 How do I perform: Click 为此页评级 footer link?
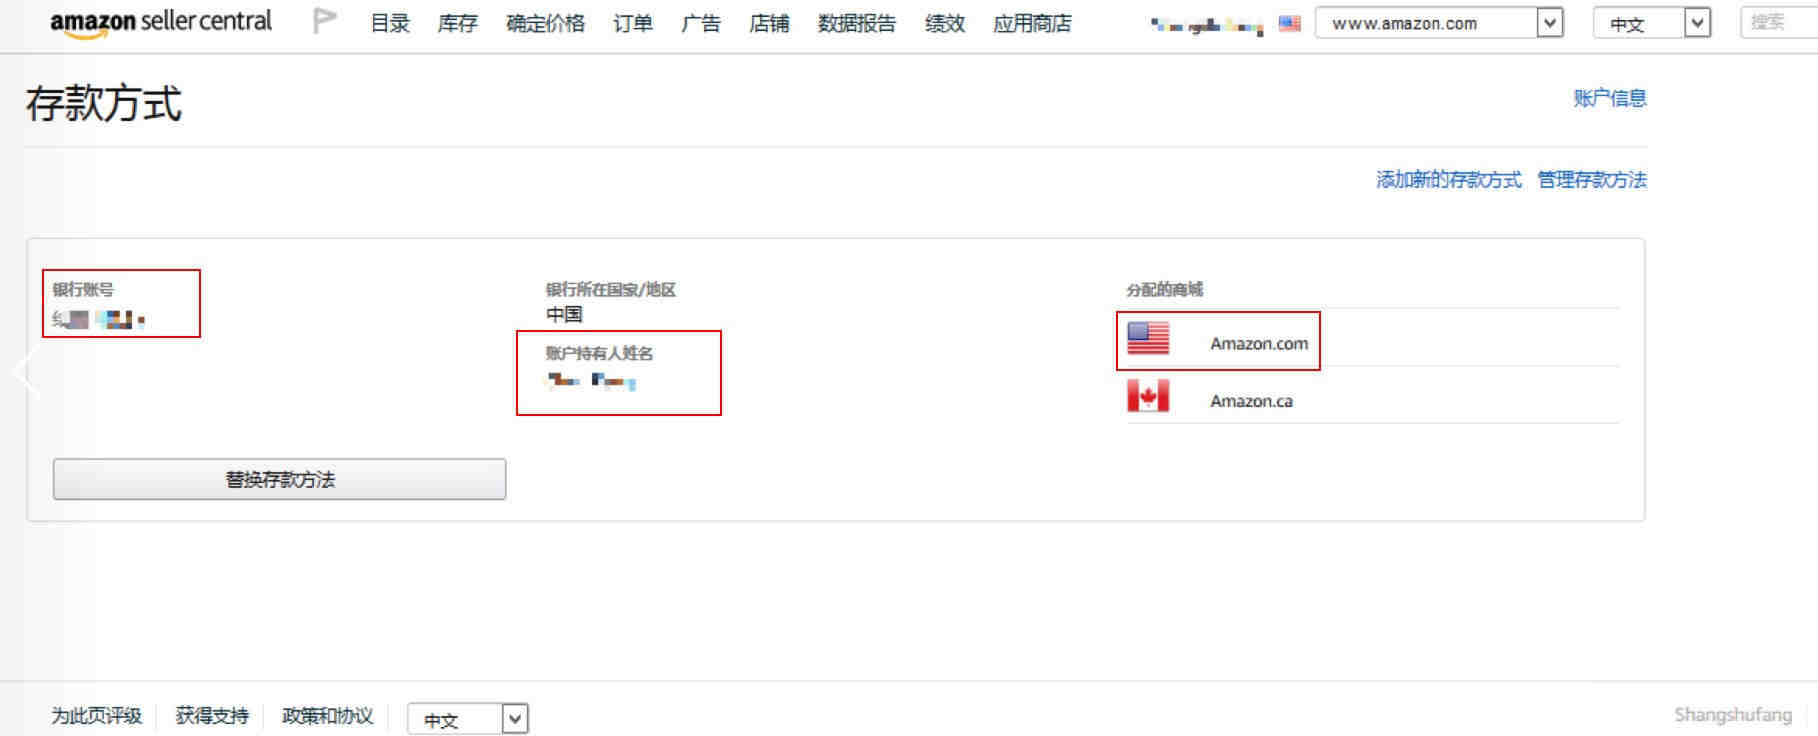tap(97, 716)
